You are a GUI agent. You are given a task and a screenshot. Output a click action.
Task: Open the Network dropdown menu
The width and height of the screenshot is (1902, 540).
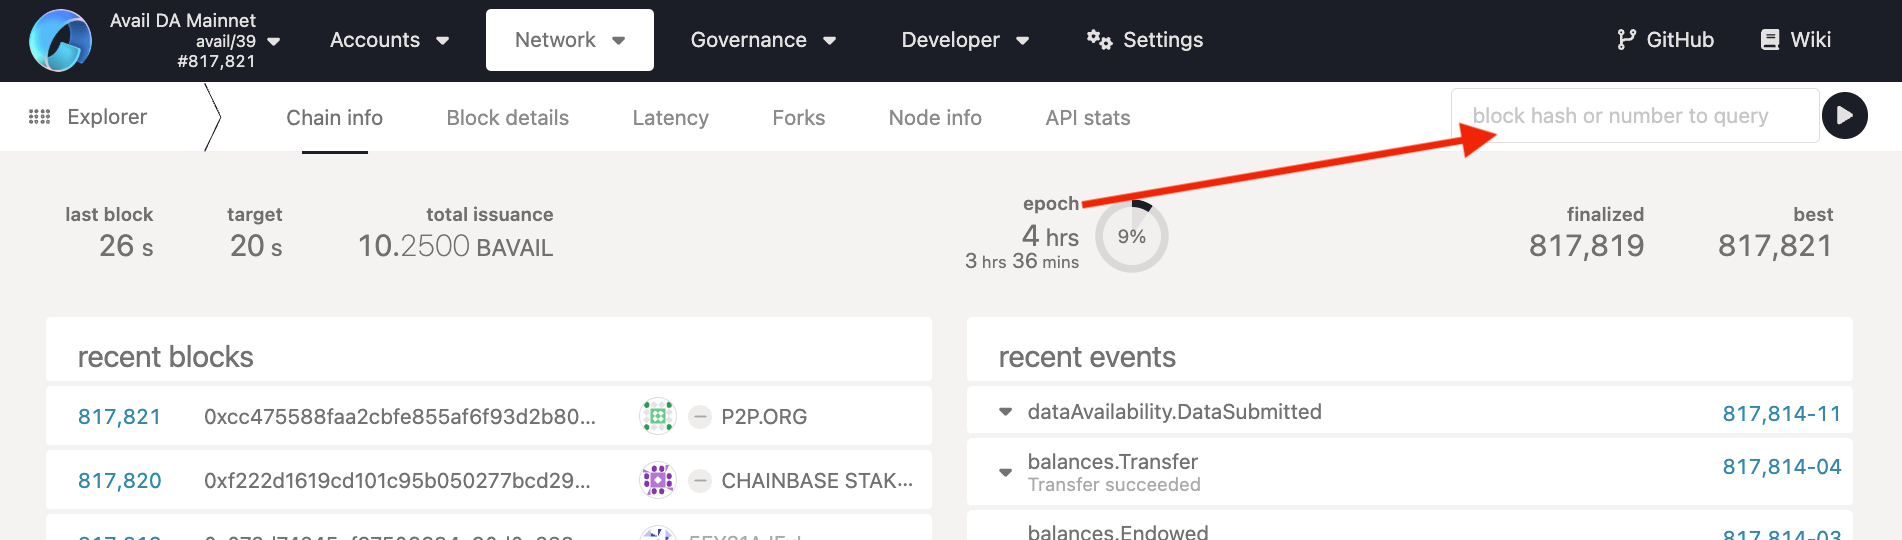point(569,40)
